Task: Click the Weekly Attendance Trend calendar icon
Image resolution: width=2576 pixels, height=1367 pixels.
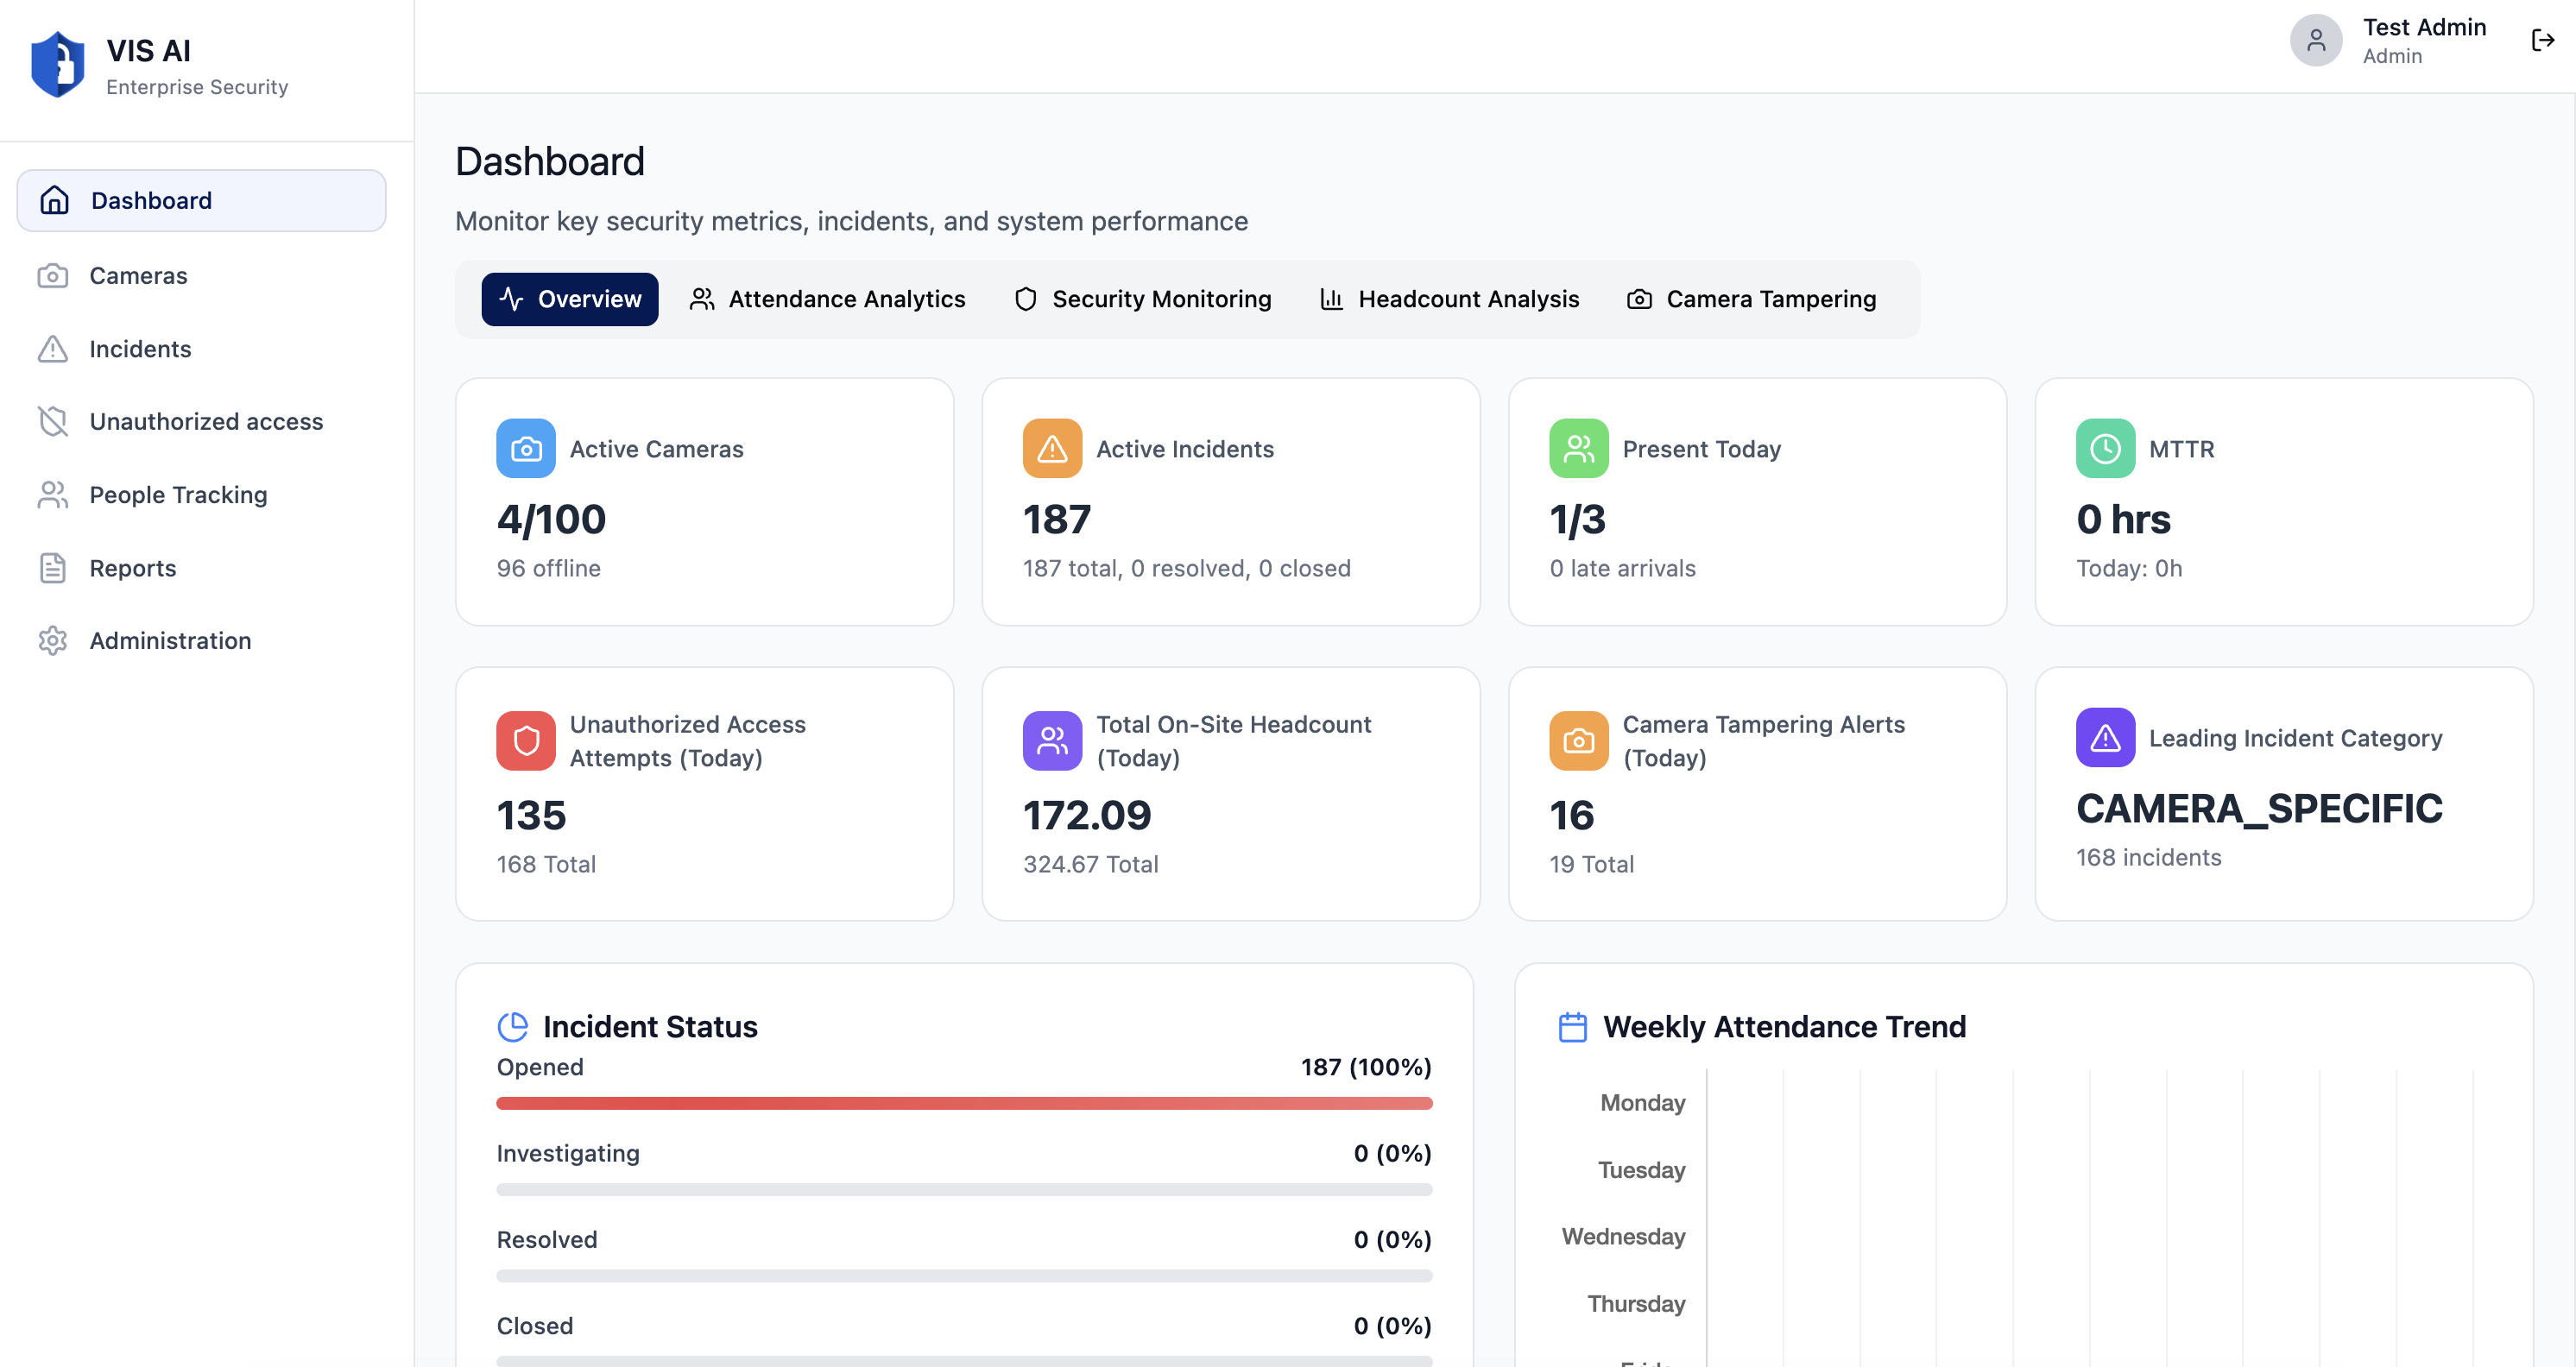Action: pos(1572,1027)
